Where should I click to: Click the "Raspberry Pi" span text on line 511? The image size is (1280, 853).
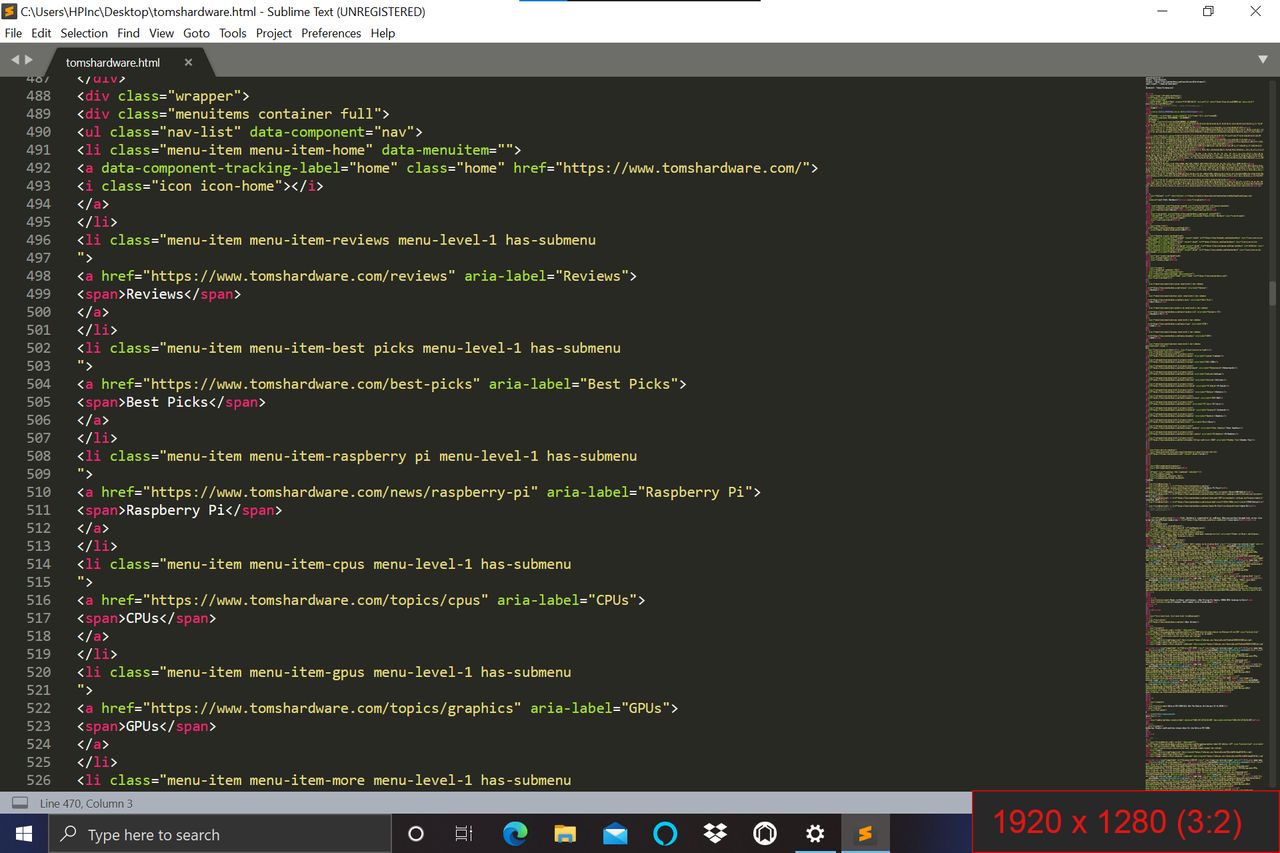point(175,510)
